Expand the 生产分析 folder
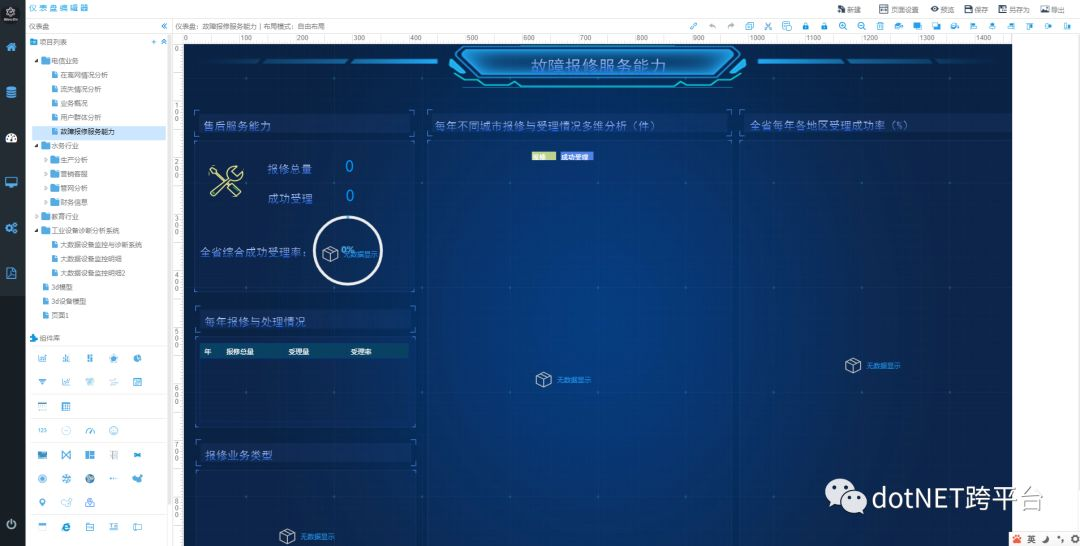 pos(46,160)
